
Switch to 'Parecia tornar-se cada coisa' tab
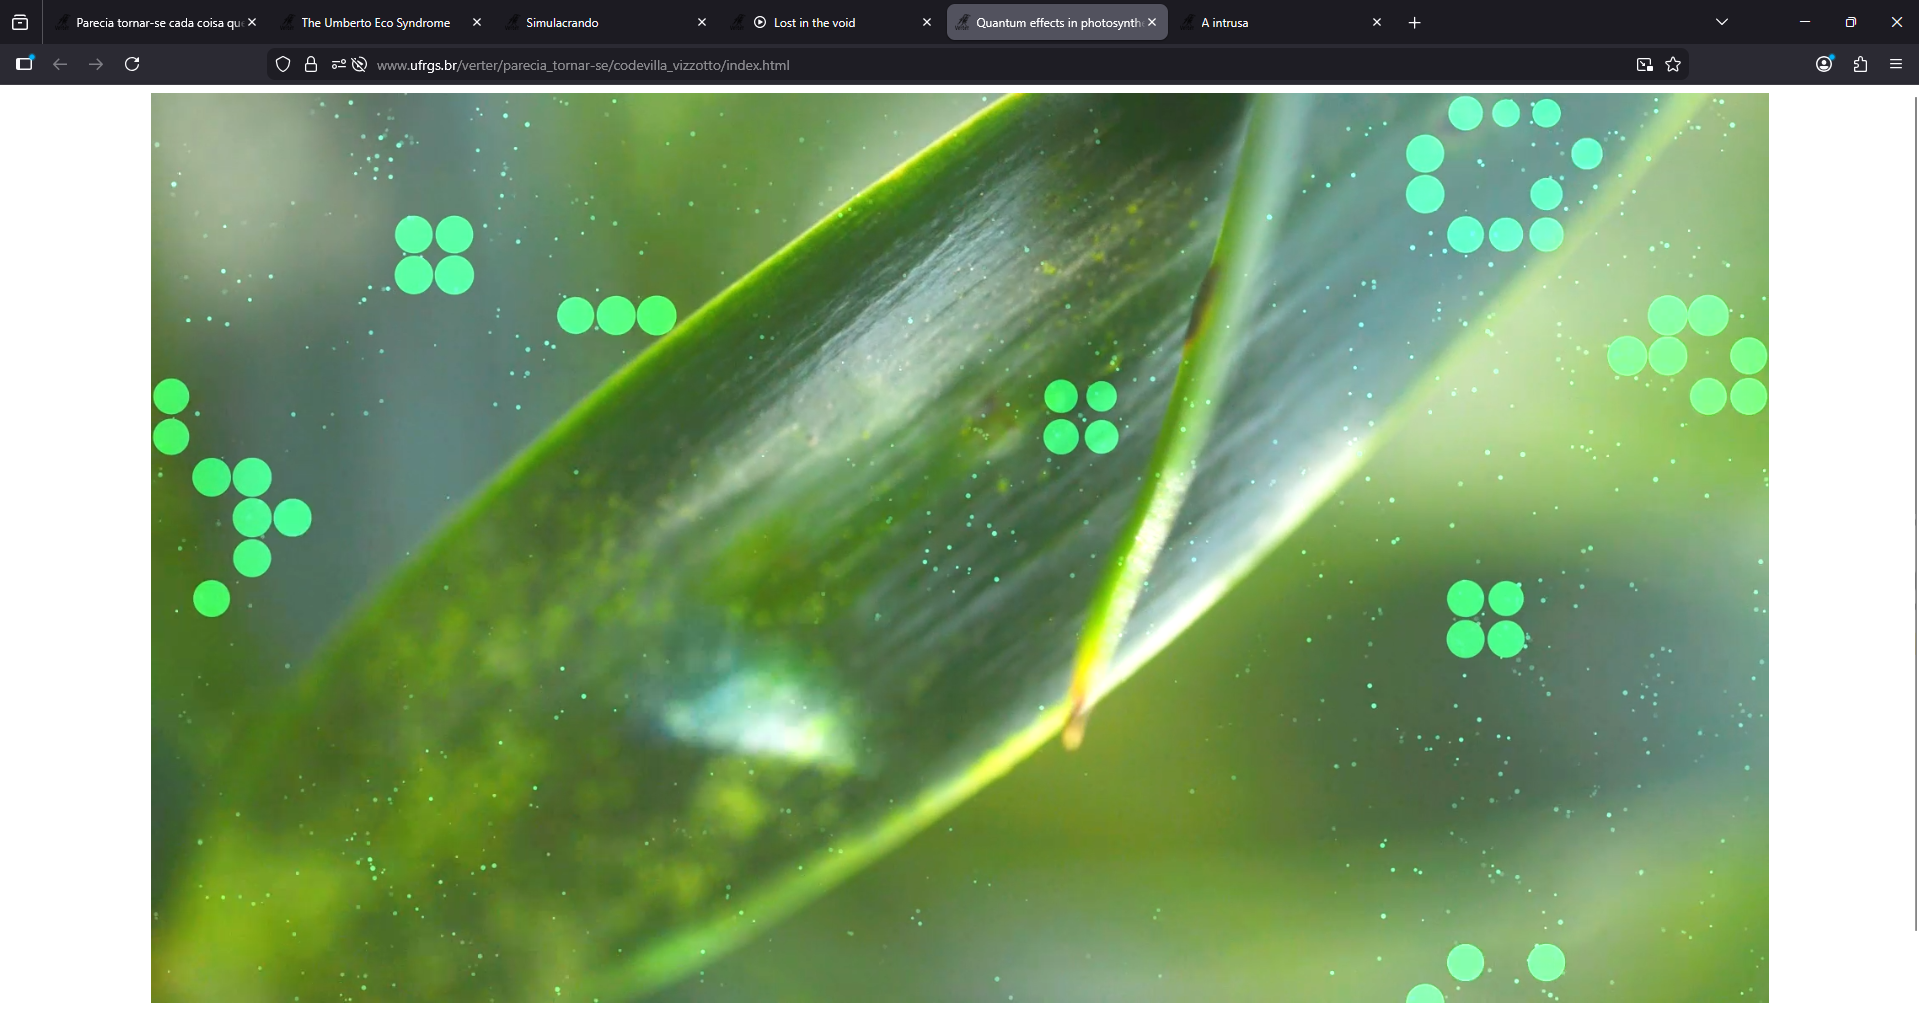[157, 22]
